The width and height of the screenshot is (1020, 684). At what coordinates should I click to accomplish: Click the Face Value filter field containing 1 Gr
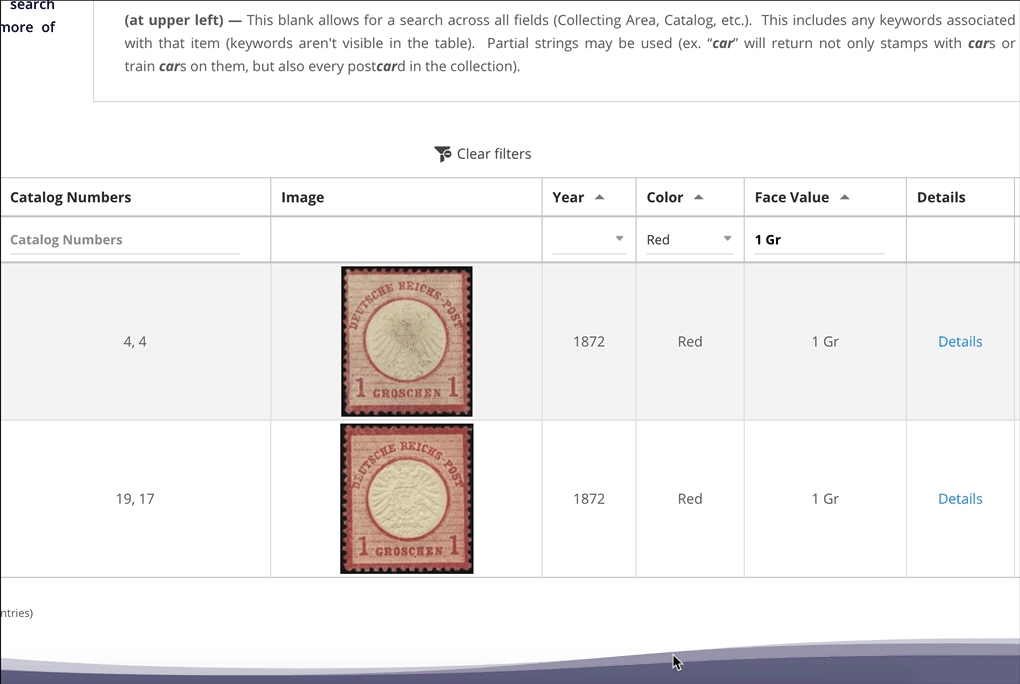[820, 239]
